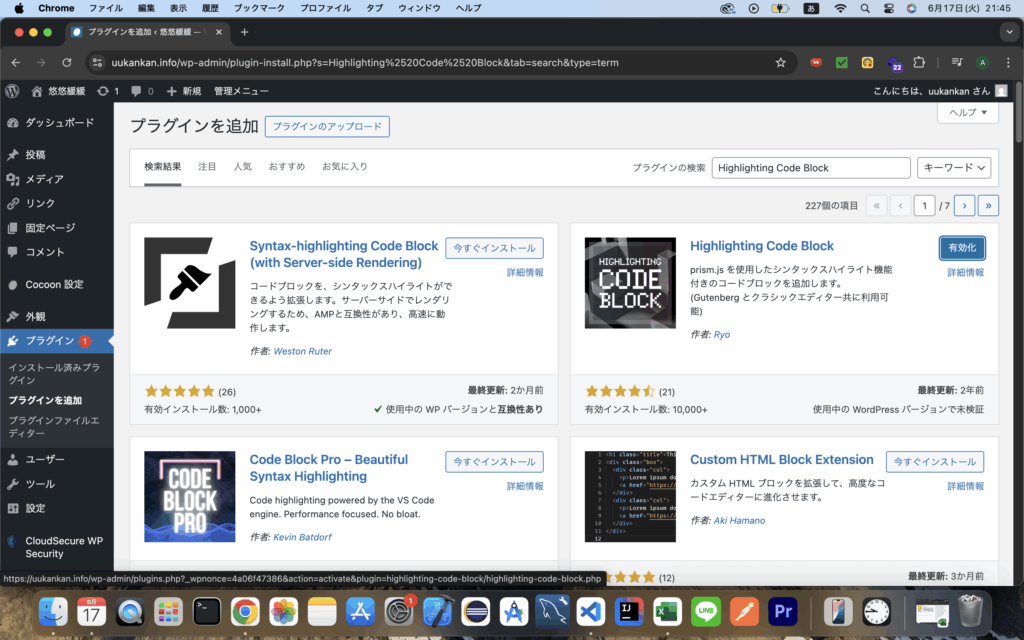
Task: Go to next page of results
Action: (x=964, y=206)
